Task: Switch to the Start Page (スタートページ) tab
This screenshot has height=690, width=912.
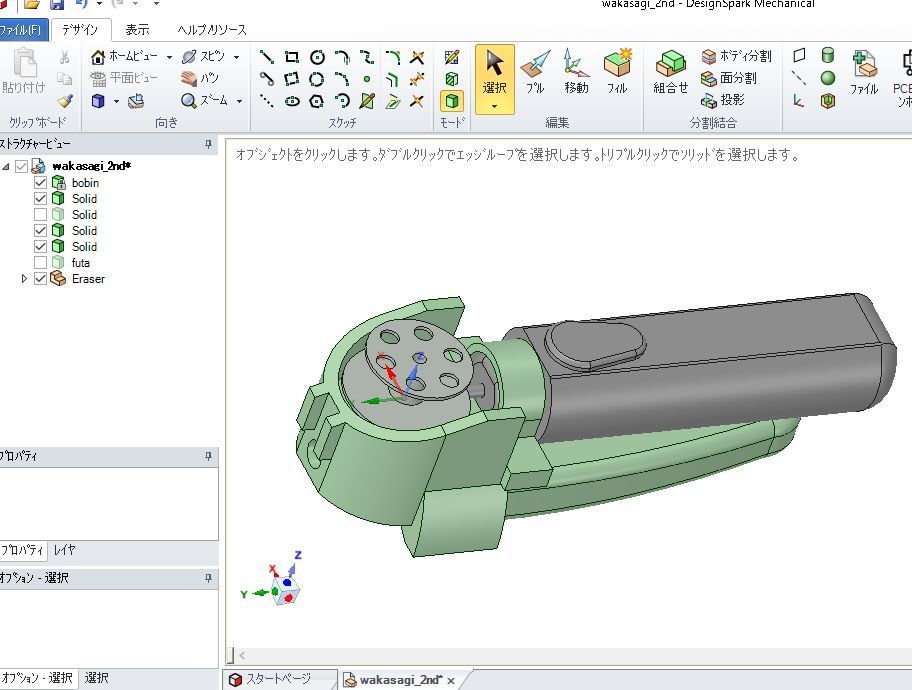Action: (269, 679)
